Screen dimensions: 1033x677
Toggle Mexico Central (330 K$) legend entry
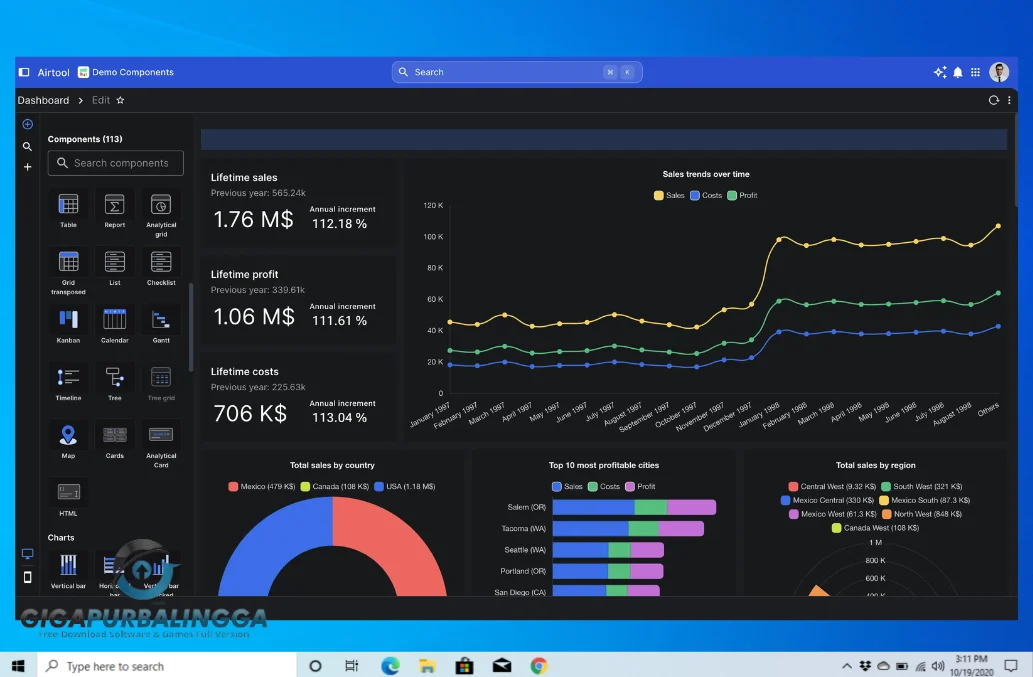click(827, 501)
